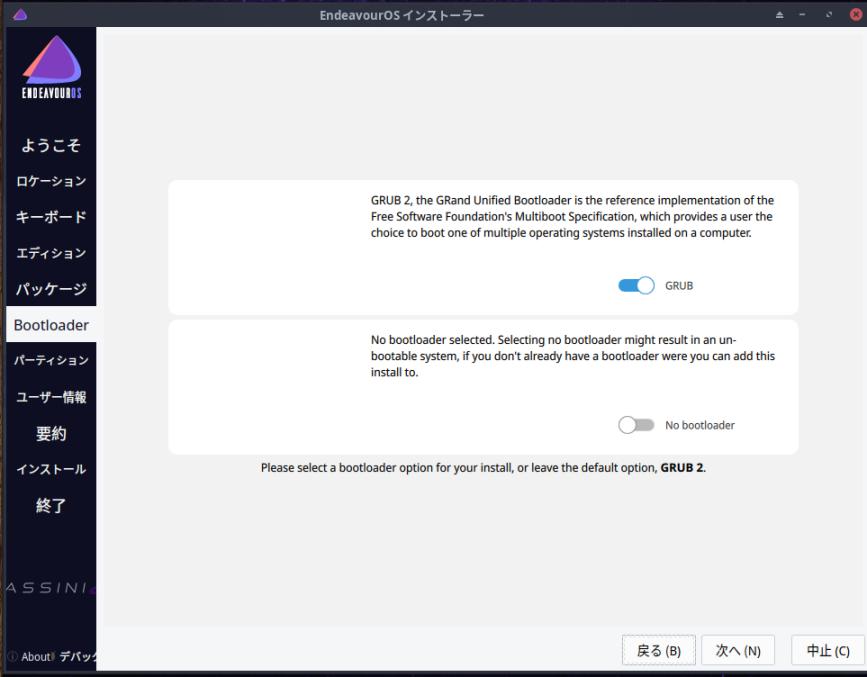Select the インストール step
Image resolution: width=867 pixels, height=677 pixels.
[x=51, y=469]
